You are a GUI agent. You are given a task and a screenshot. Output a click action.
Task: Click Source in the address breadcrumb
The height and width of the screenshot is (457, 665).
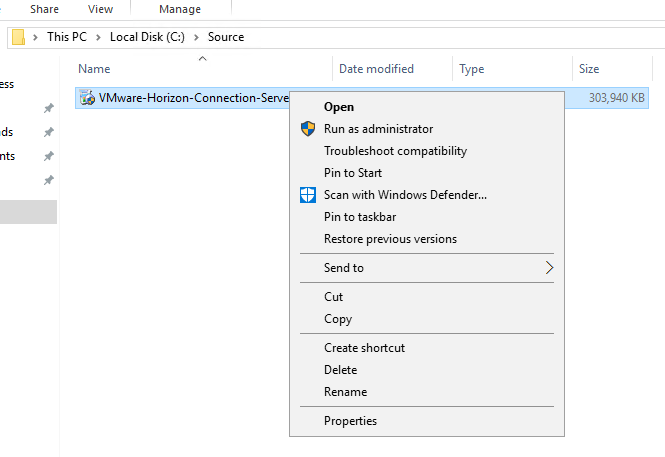[226, 37]
